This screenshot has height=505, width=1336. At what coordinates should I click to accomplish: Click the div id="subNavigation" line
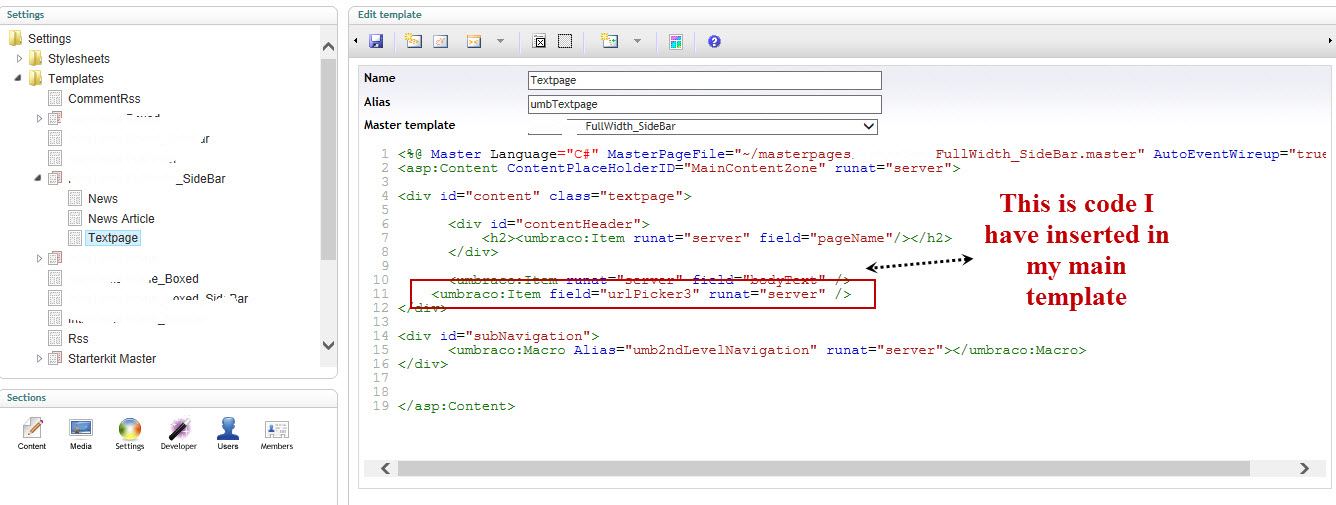coord(498,336)
